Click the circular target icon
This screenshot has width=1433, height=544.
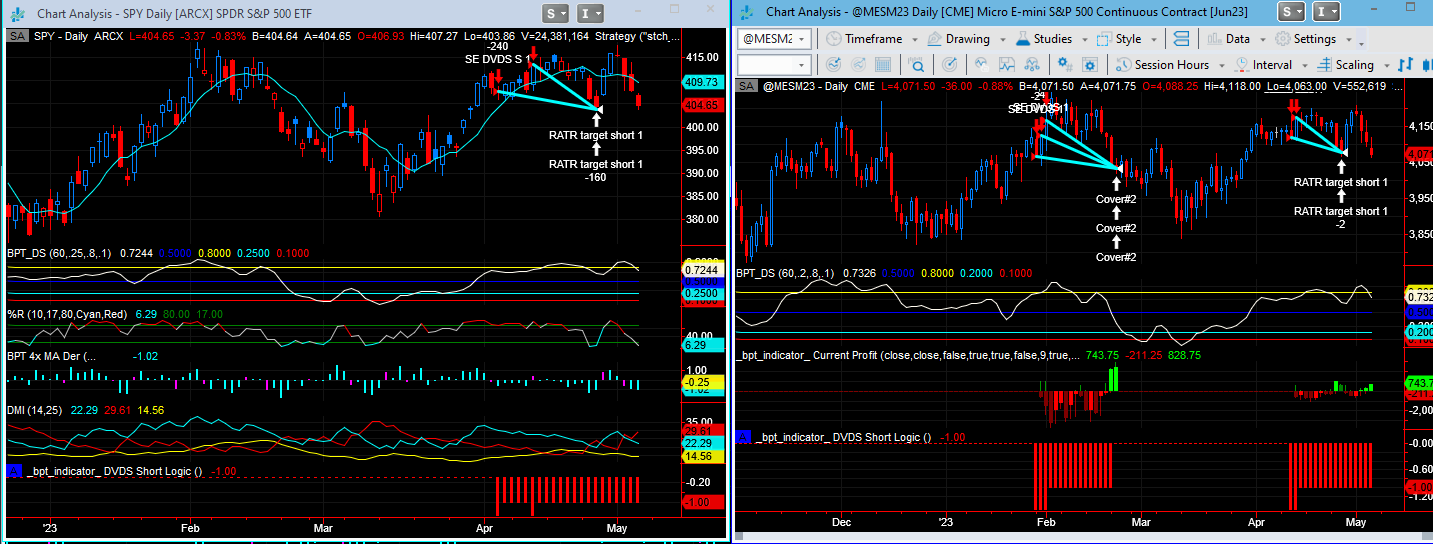click(949, 65)
